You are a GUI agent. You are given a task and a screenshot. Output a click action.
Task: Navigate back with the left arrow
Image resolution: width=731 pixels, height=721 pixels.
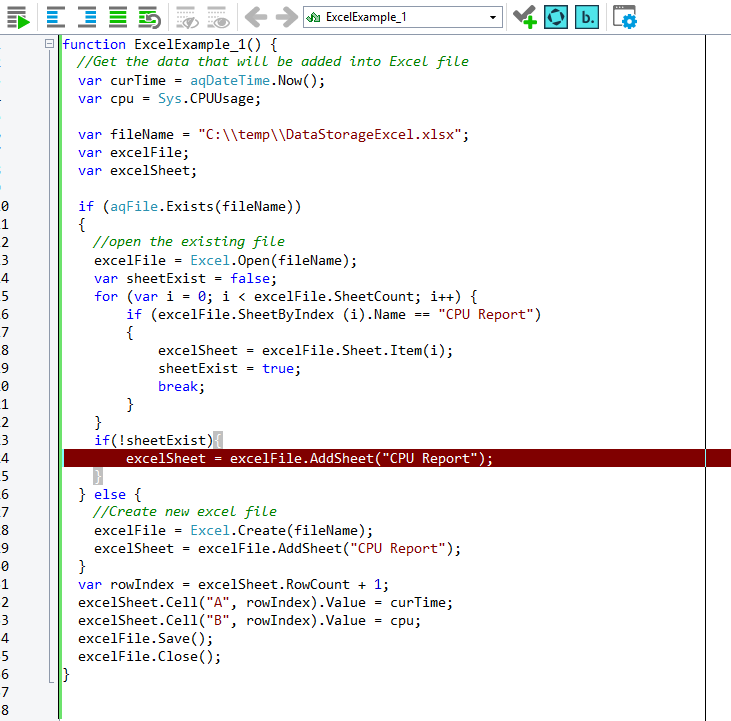[256, 17]
